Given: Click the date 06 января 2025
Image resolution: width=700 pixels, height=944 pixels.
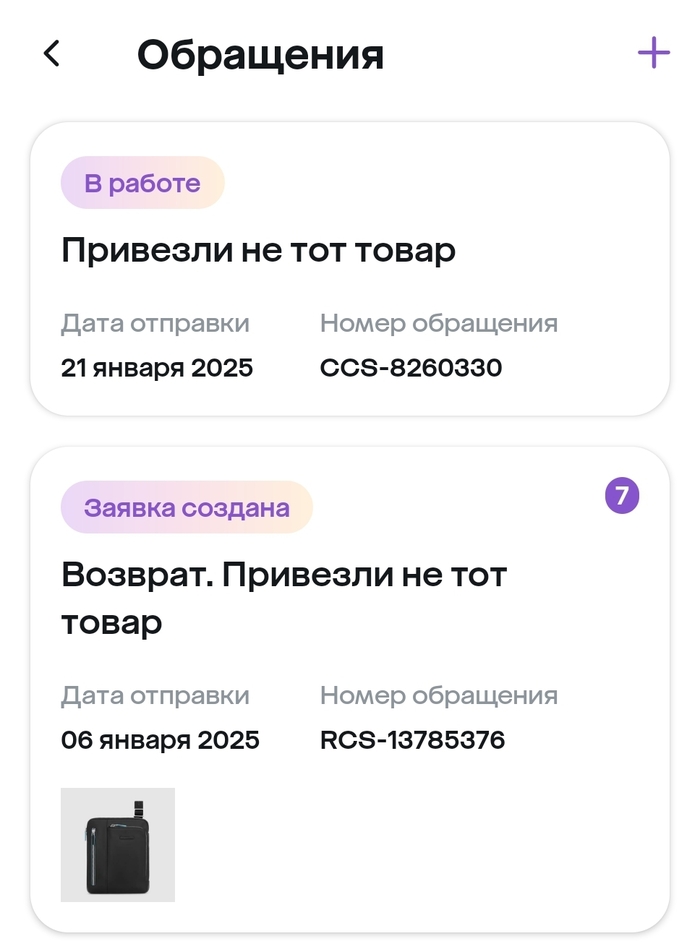Looking at the screenshot, I should (160, 740).
